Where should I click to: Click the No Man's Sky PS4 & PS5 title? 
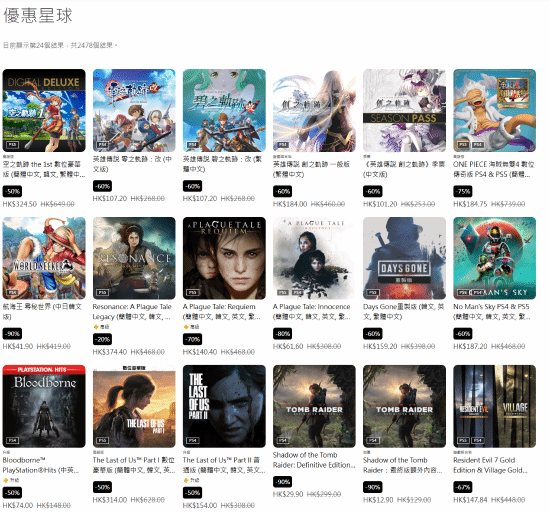tap(491, 311)
